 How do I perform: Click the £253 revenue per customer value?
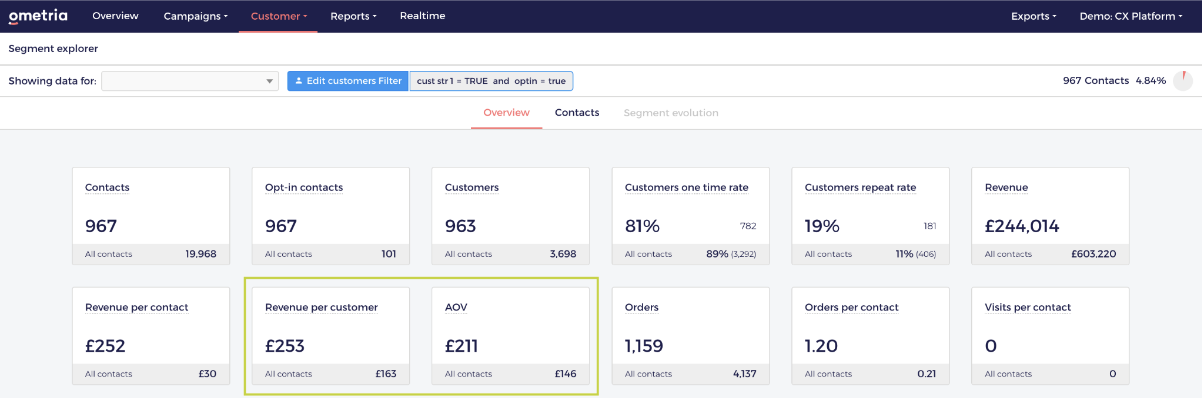click(285, 346)
